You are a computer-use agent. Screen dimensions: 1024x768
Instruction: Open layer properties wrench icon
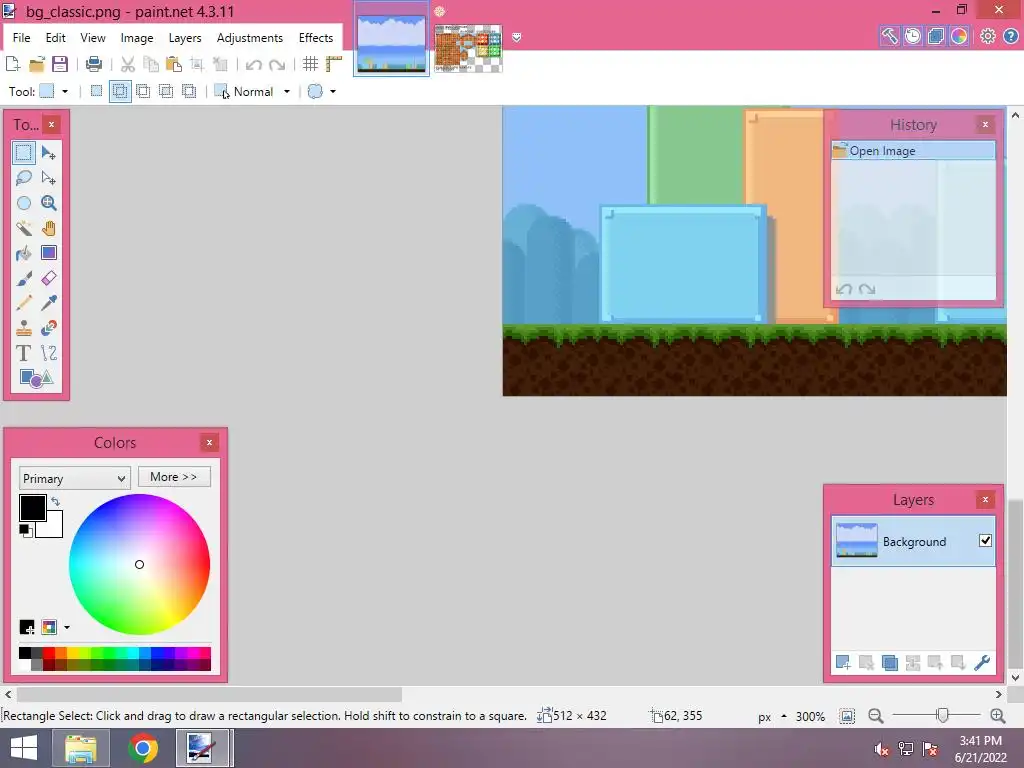(982, 663)
